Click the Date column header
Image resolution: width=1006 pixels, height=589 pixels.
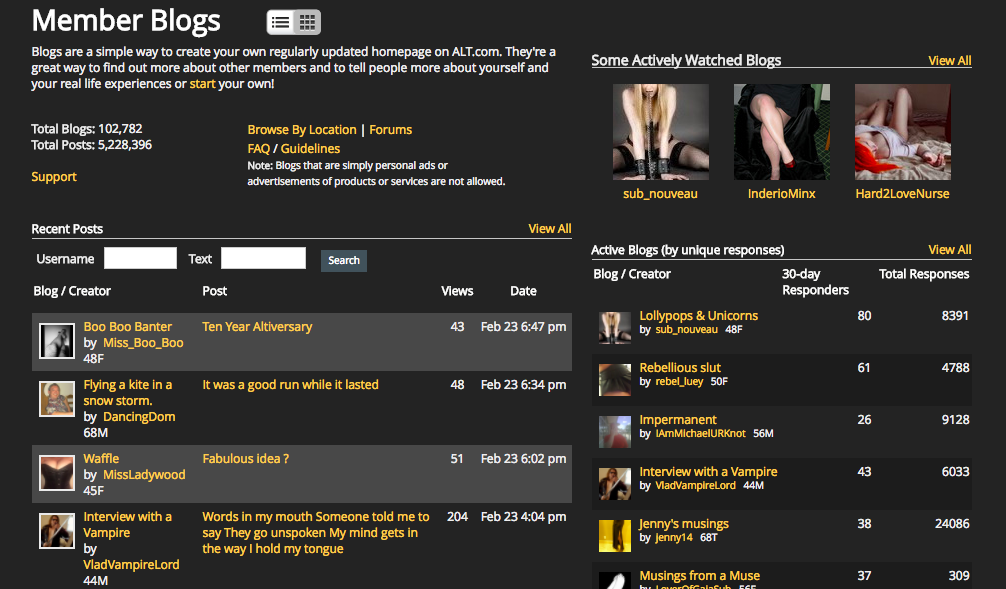point(524,291)
